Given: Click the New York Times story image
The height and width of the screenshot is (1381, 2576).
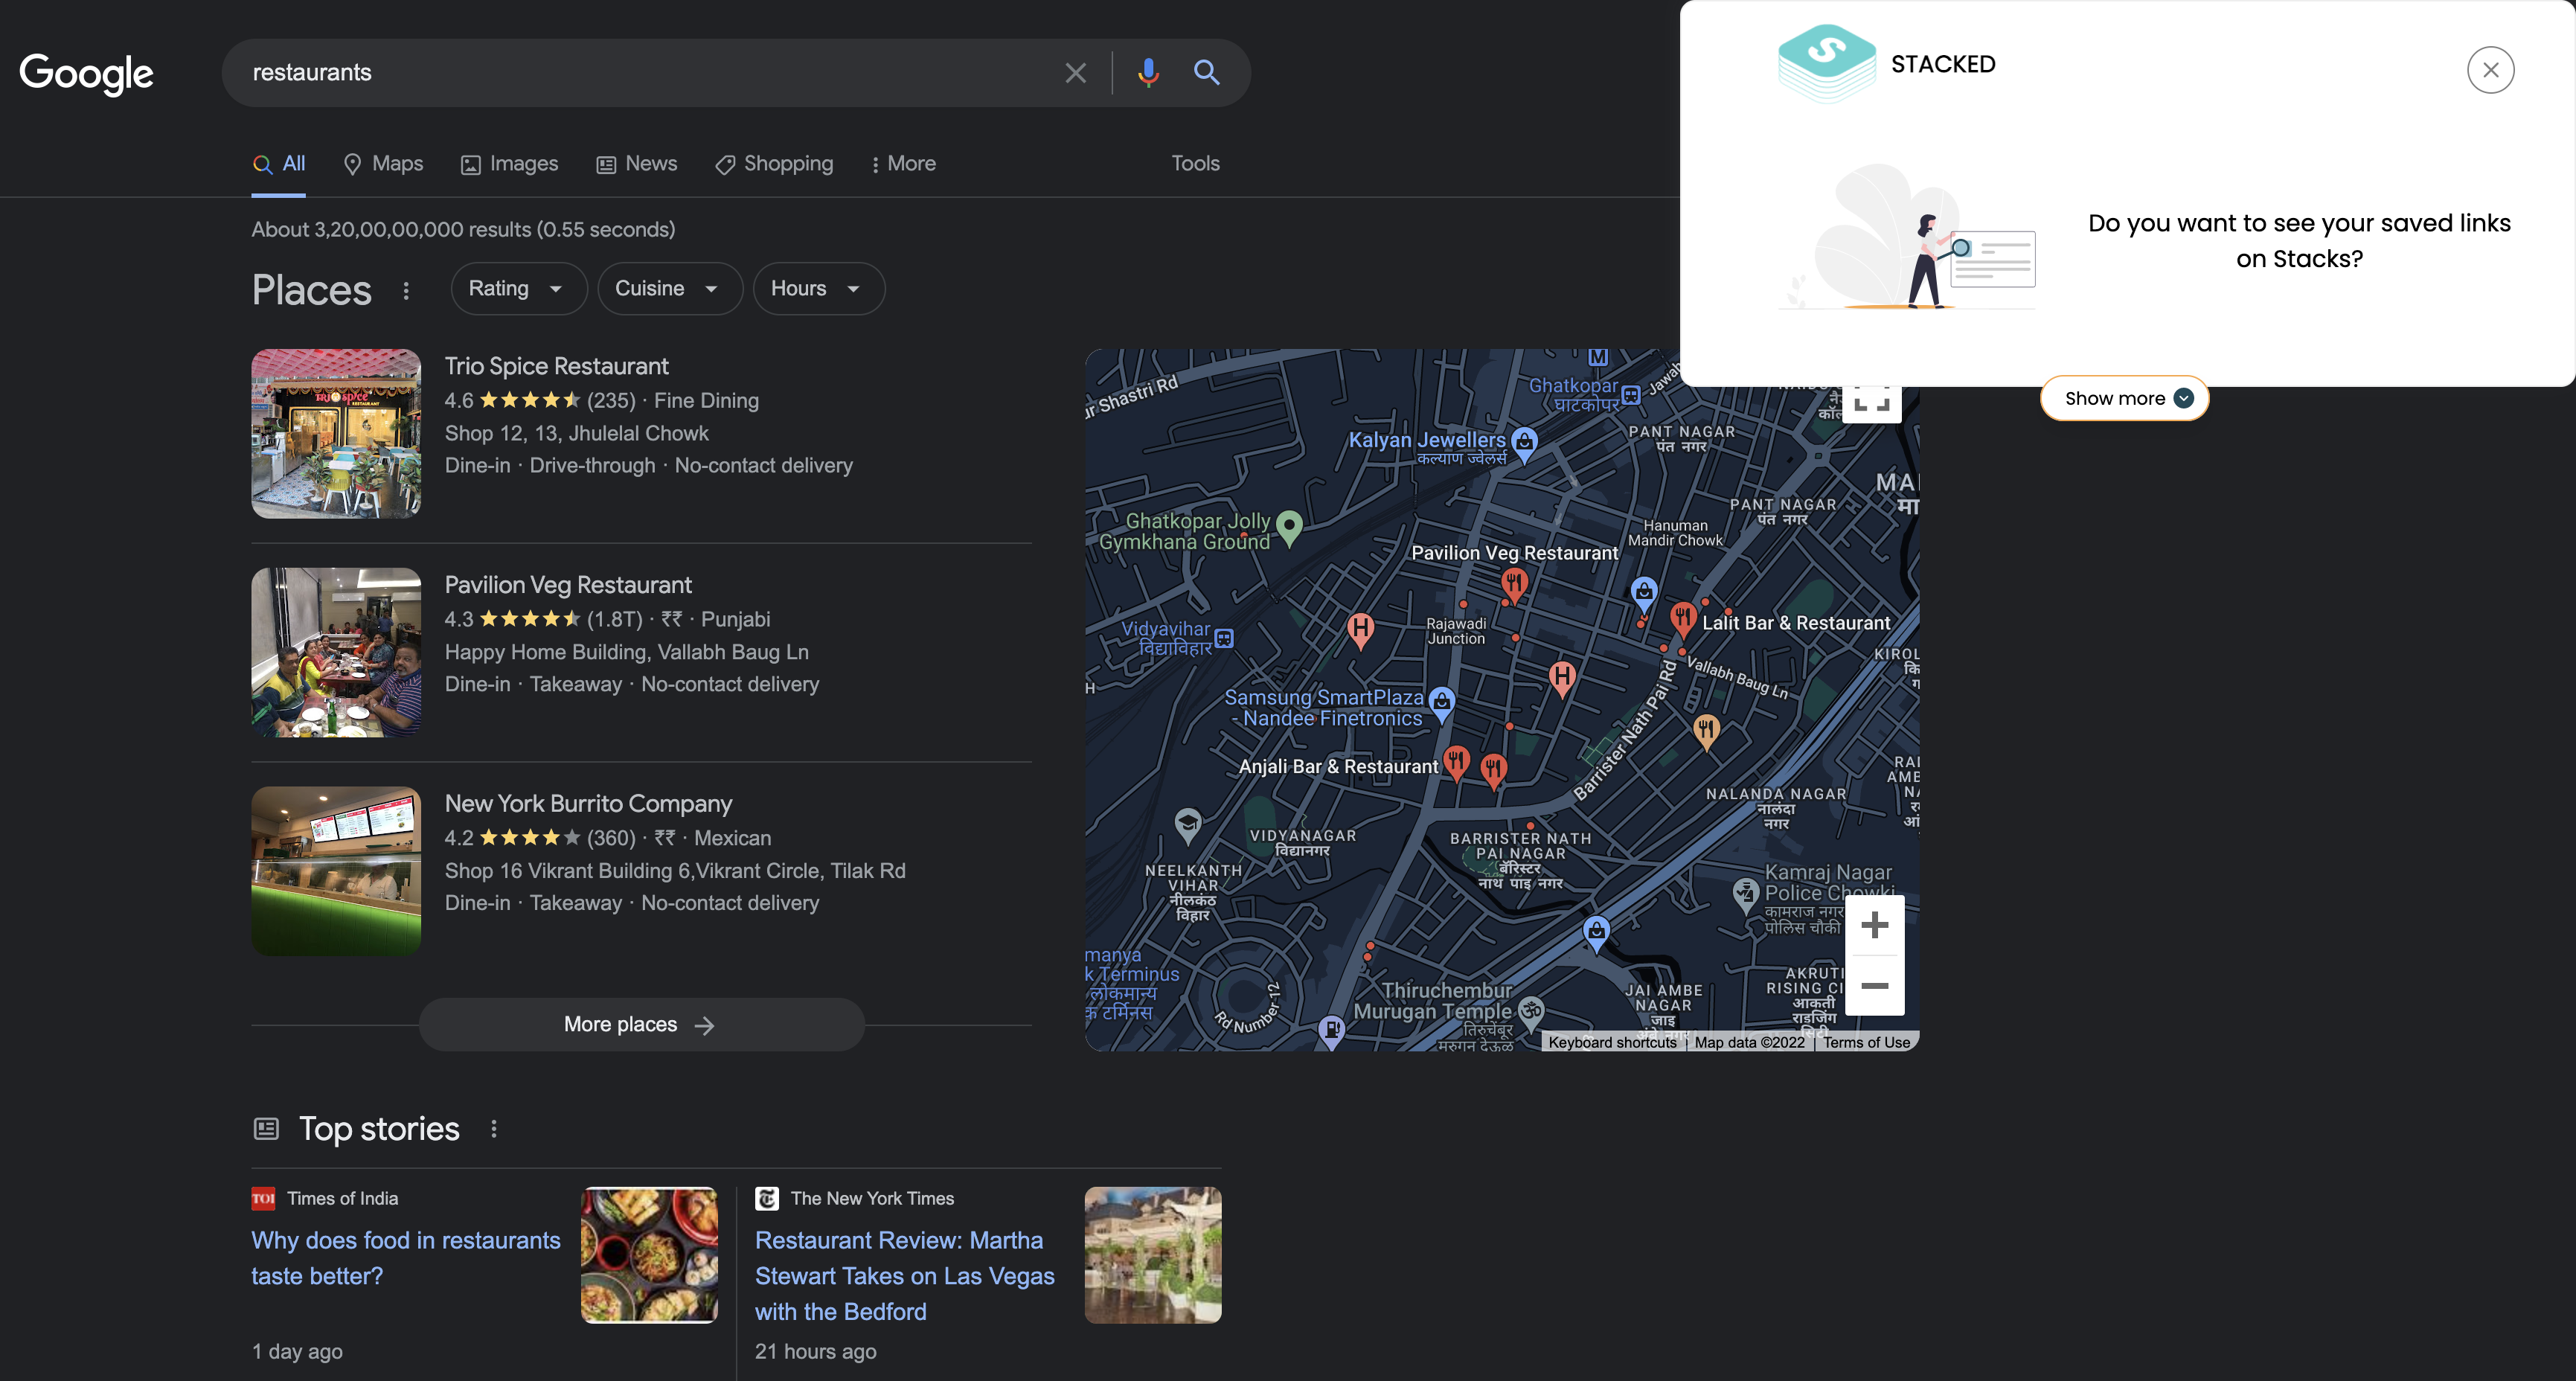Looking at the screenshot, I should (1153, 1256).
